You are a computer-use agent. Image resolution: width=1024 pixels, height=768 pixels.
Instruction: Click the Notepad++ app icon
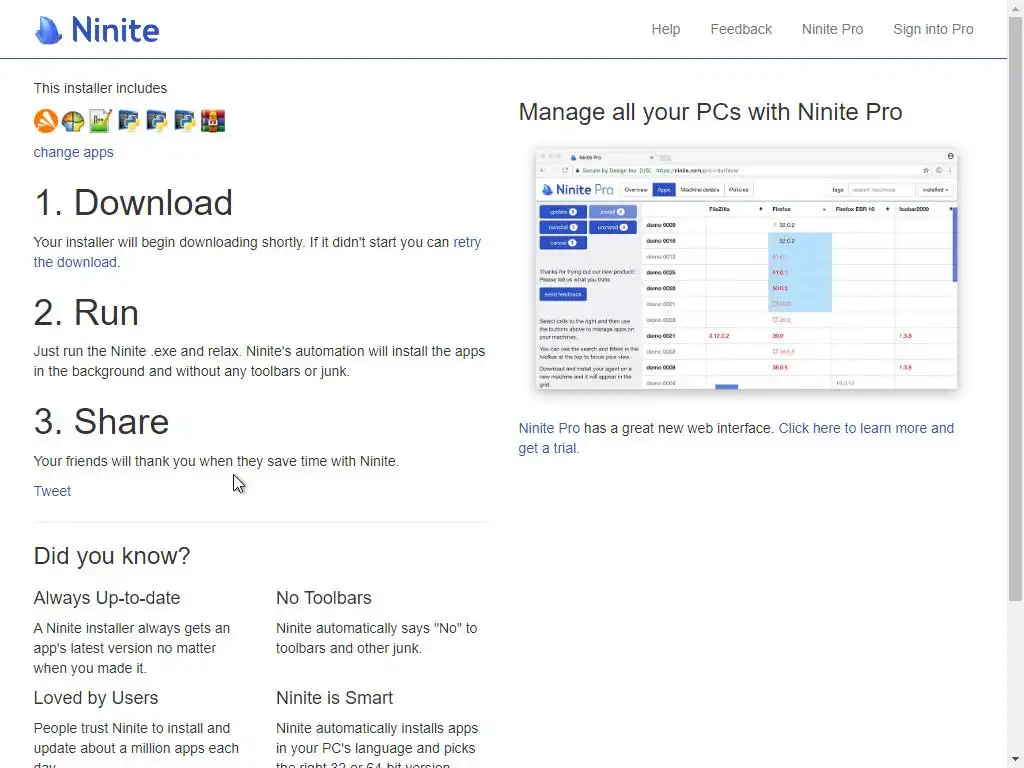101,121
